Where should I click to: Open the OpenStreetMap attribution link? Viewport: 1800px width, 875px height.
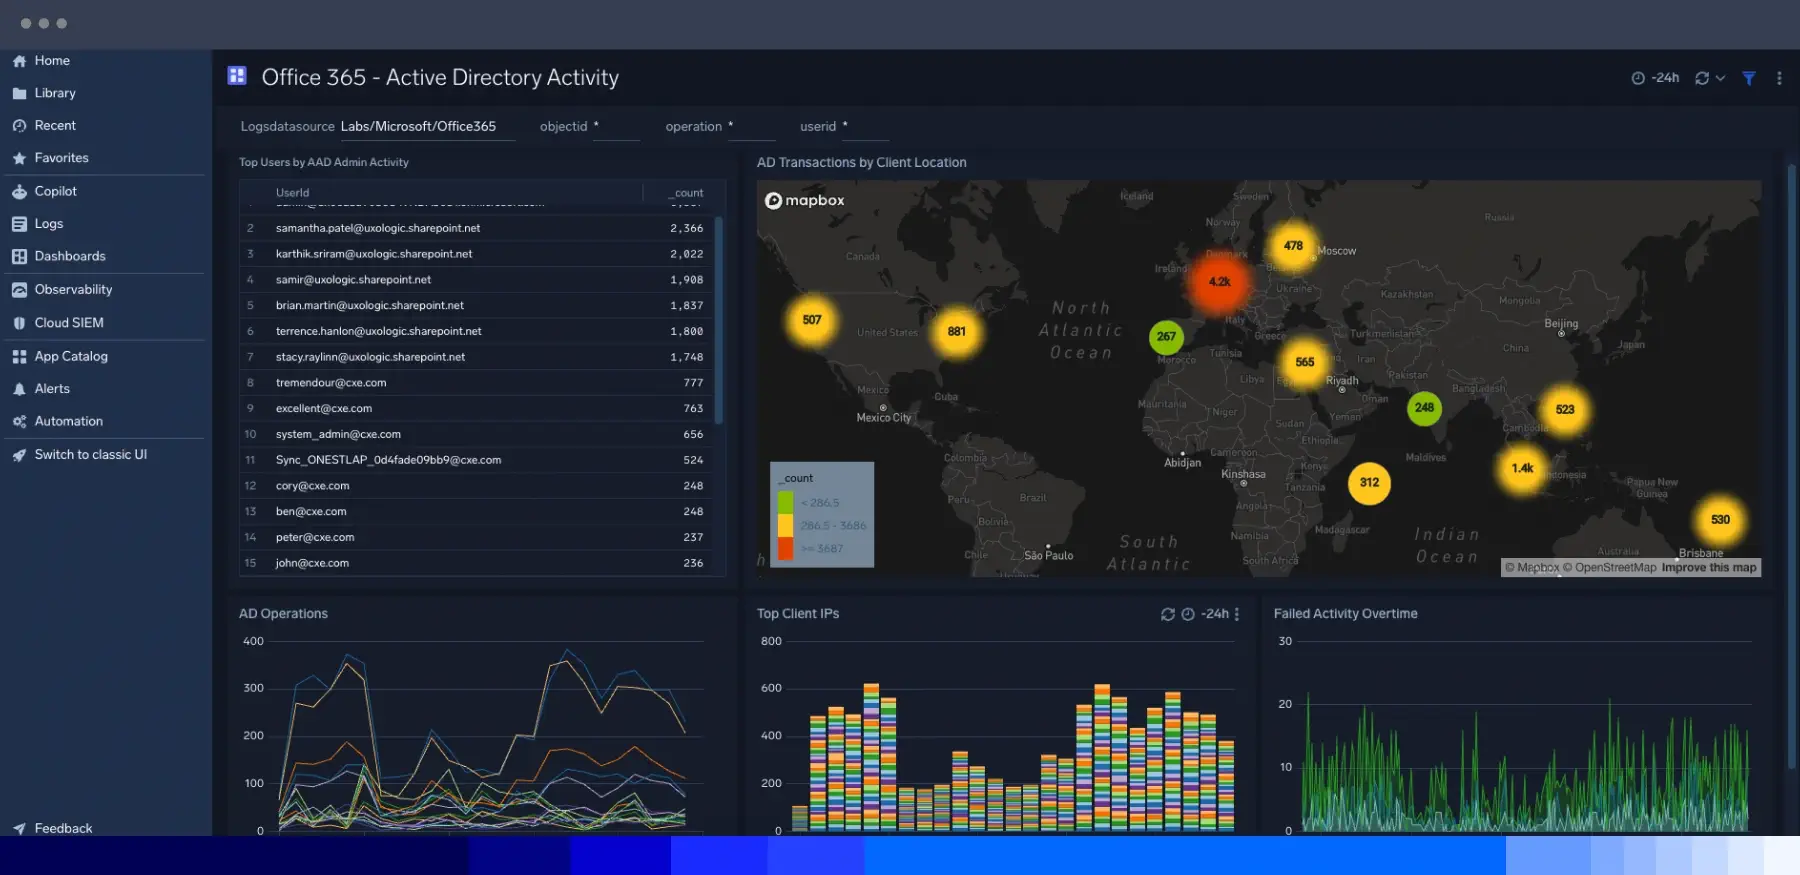click(1610, 568)
